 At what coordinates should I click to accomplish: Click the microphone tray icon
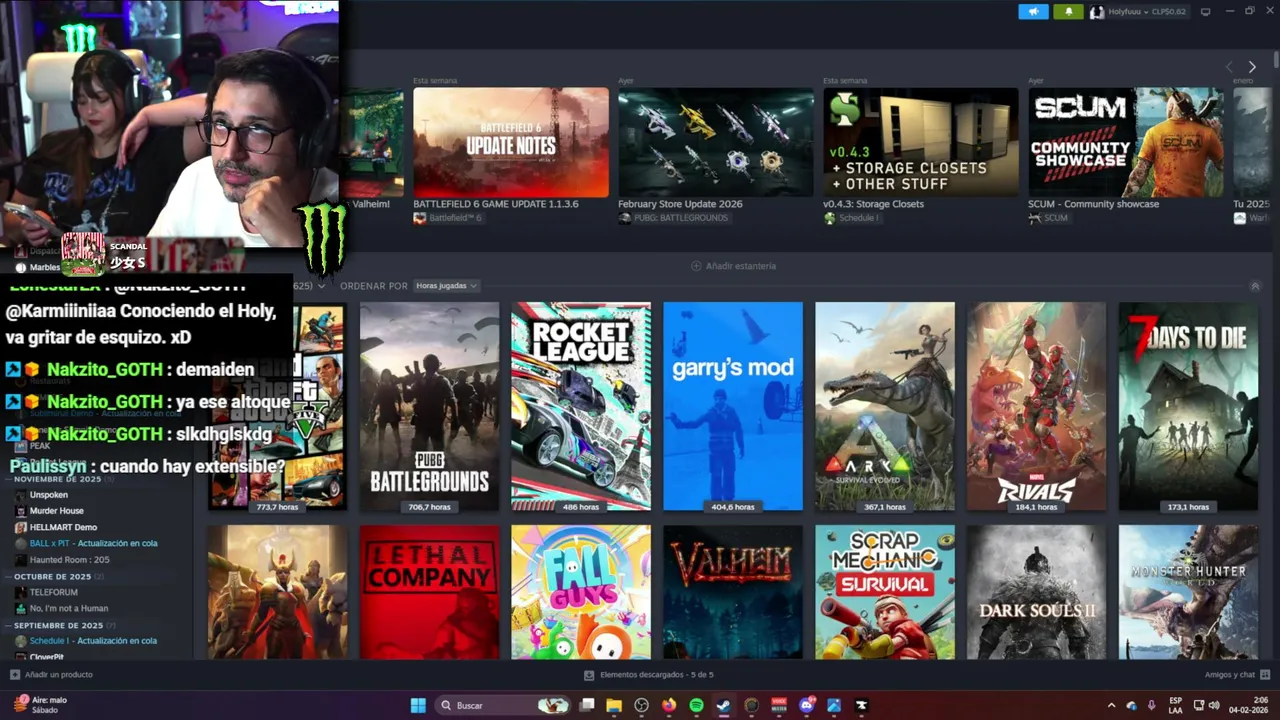tap(1152, 705)
